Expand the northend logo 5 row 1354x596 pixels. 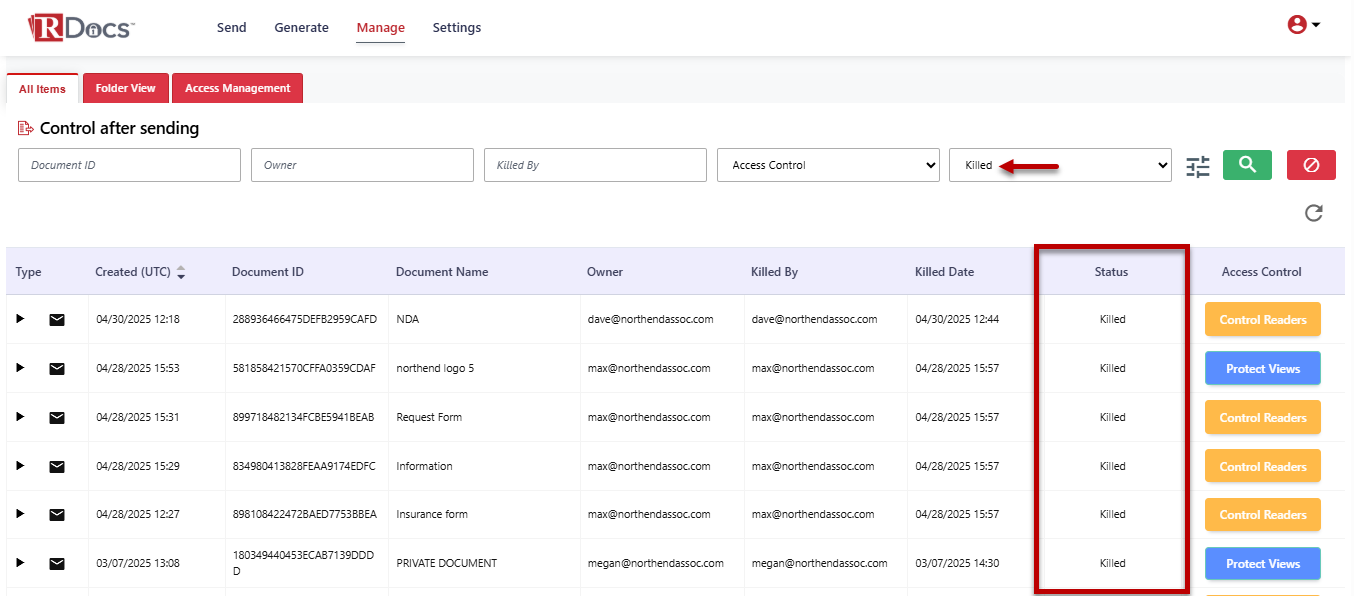tap(20, 368)
